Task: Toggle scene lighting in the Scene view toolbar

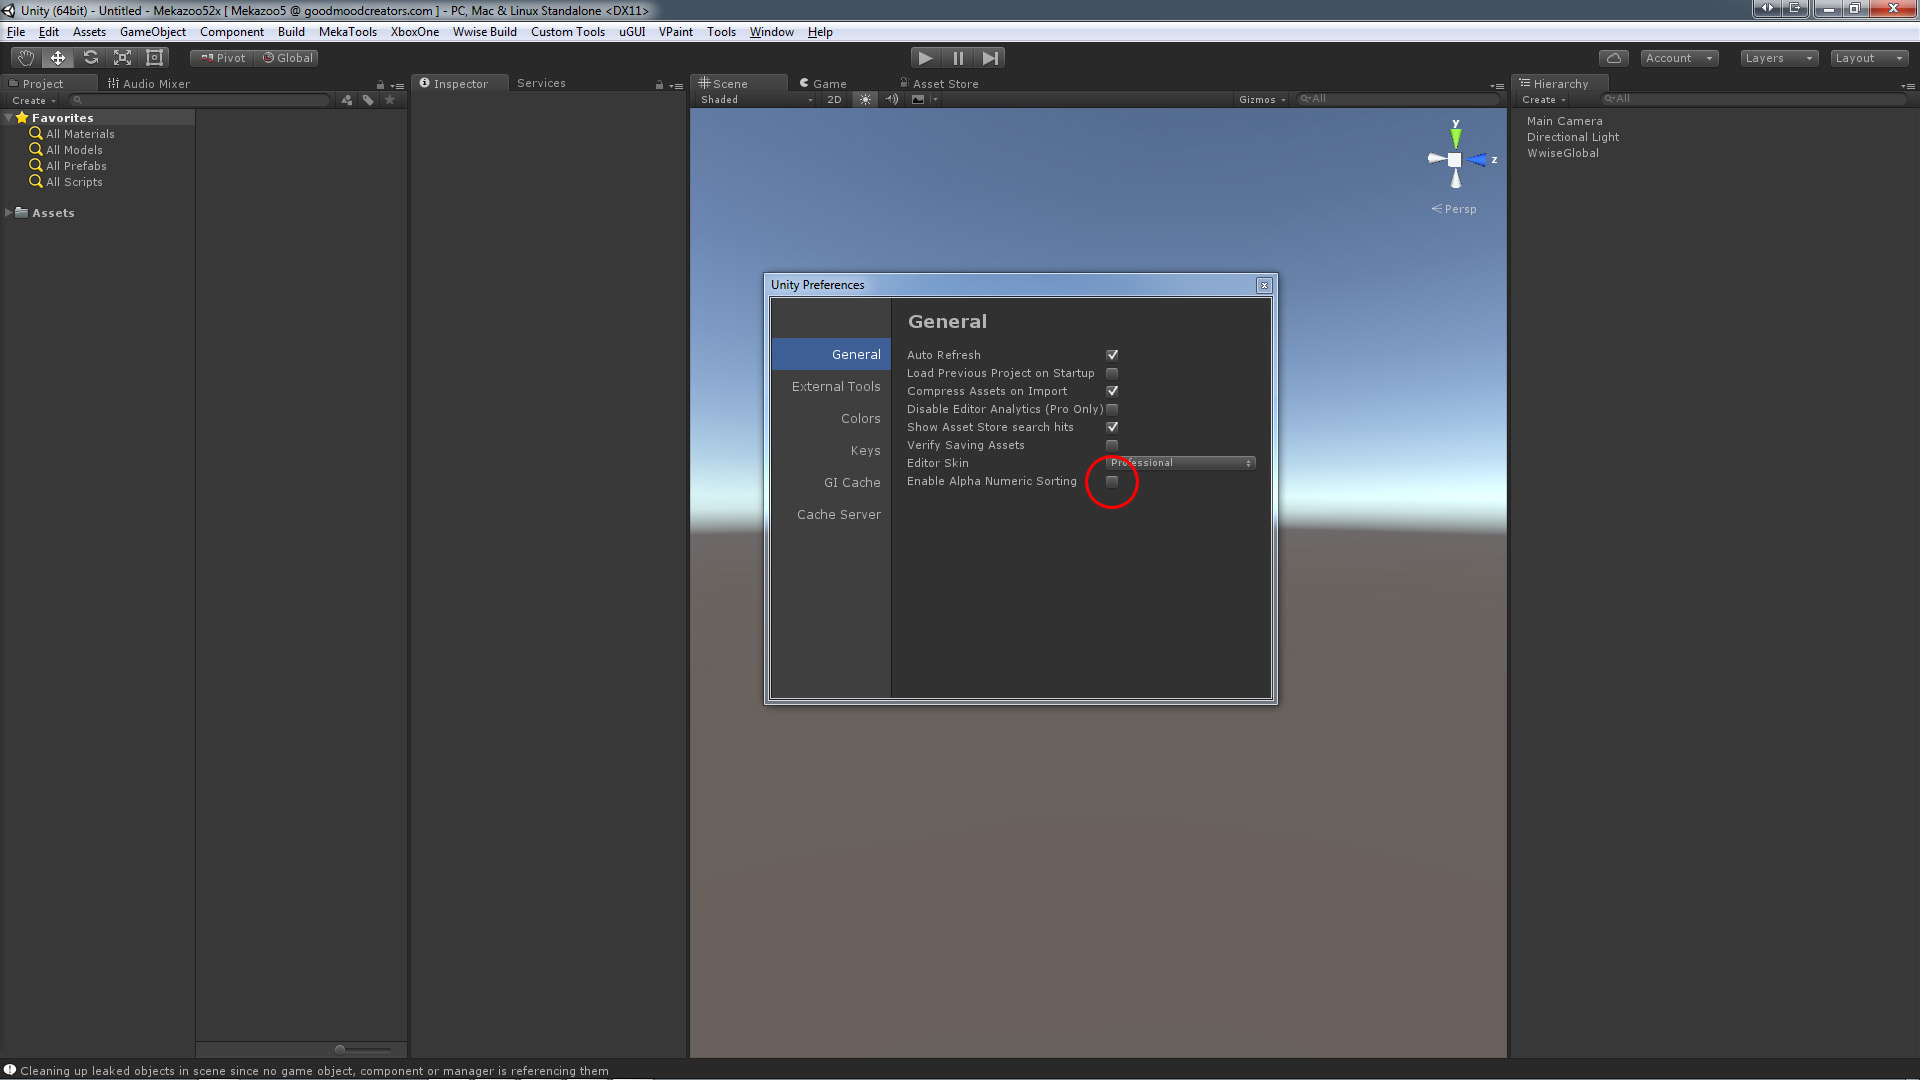Action: pos(864,99)
